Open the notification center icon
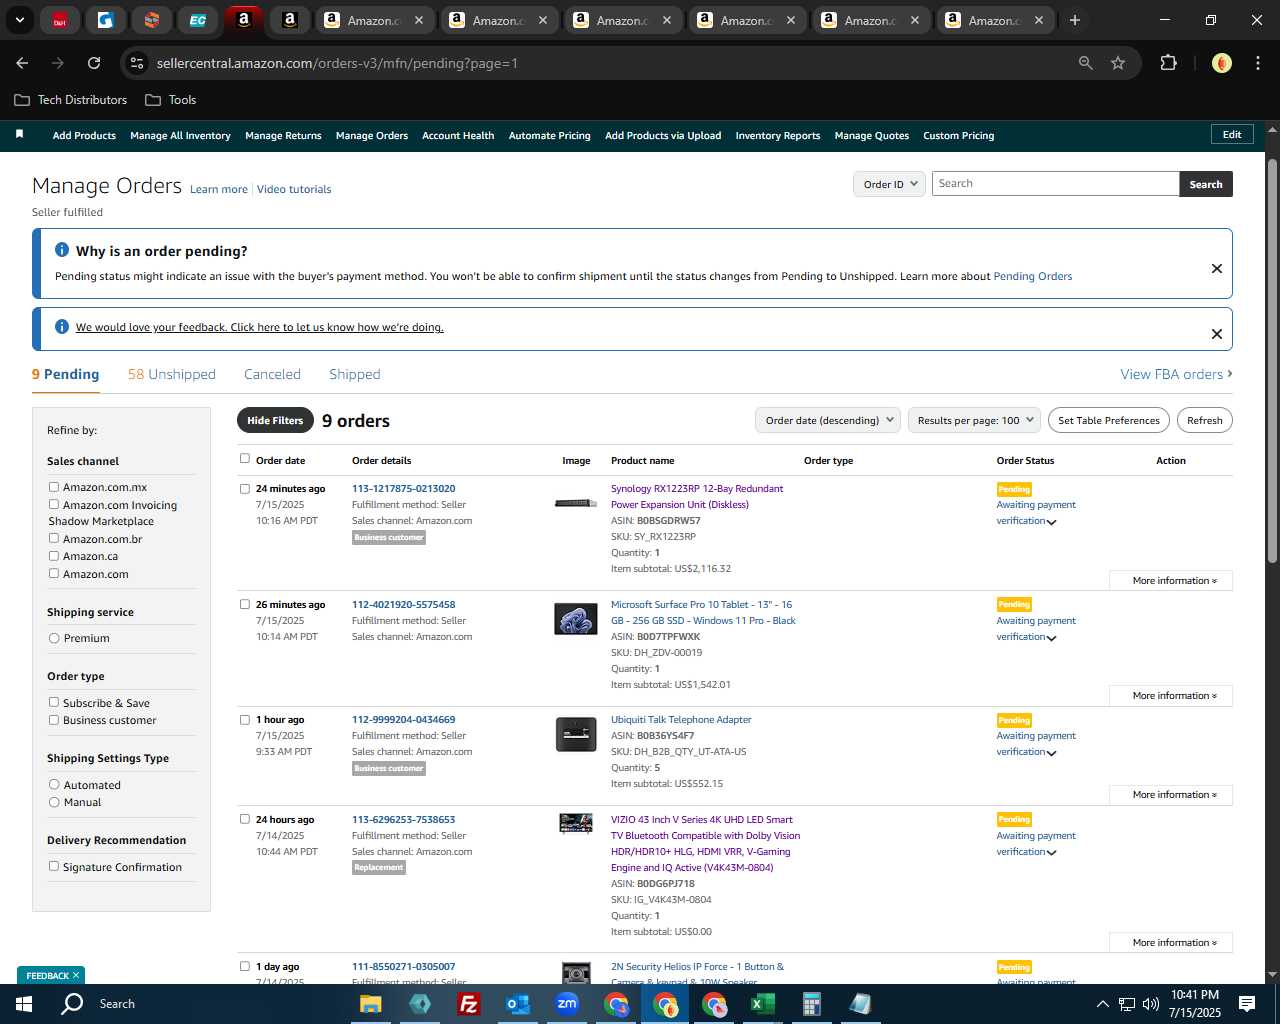The height and width of the screenshot is (1024, 1280). 1247,1004
